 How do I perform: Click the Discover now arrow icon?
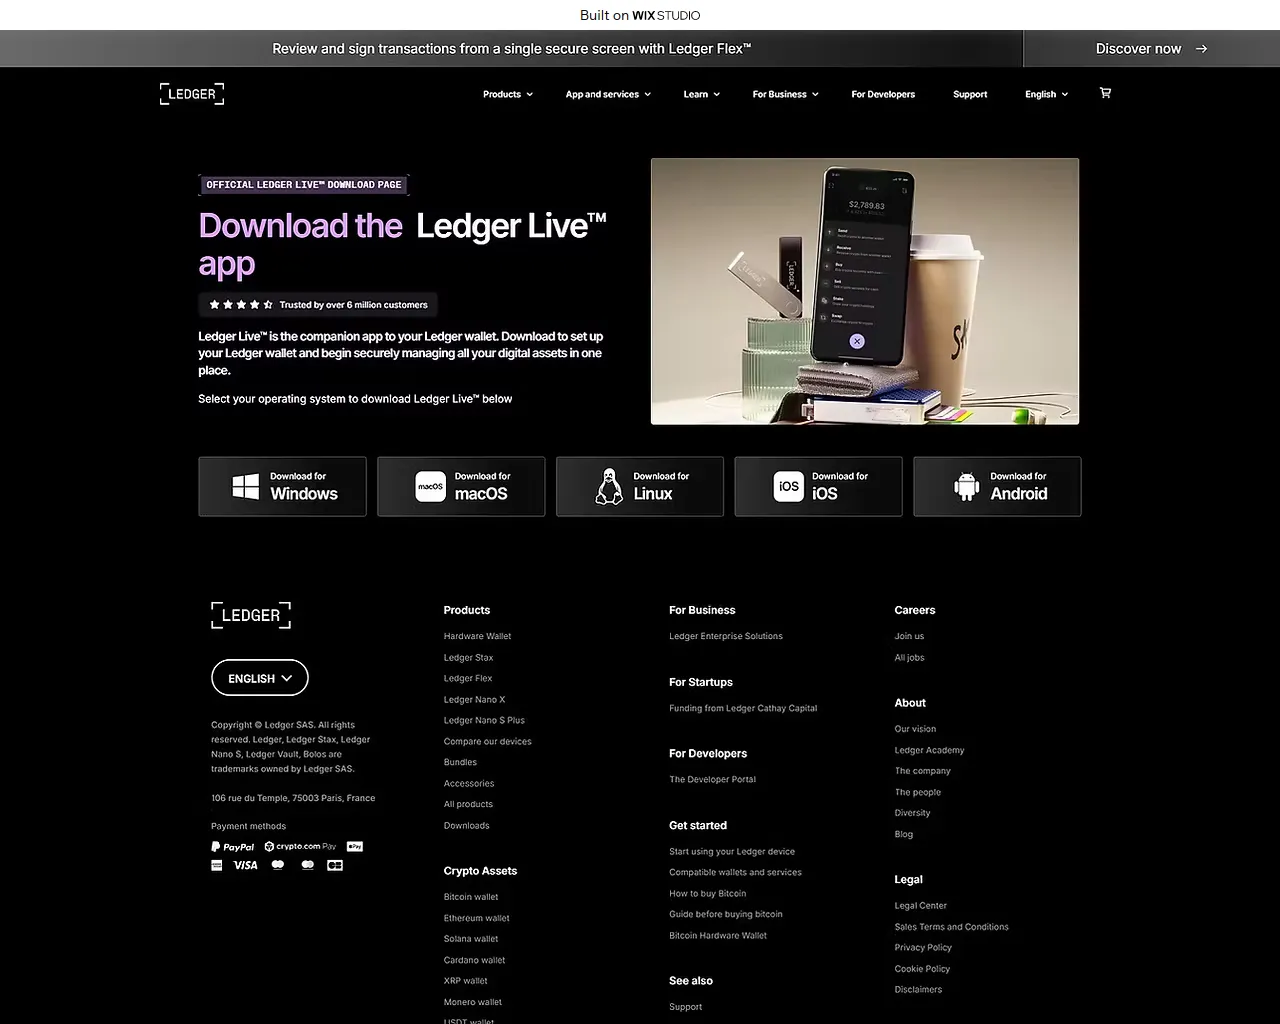tap(1201, 49)
